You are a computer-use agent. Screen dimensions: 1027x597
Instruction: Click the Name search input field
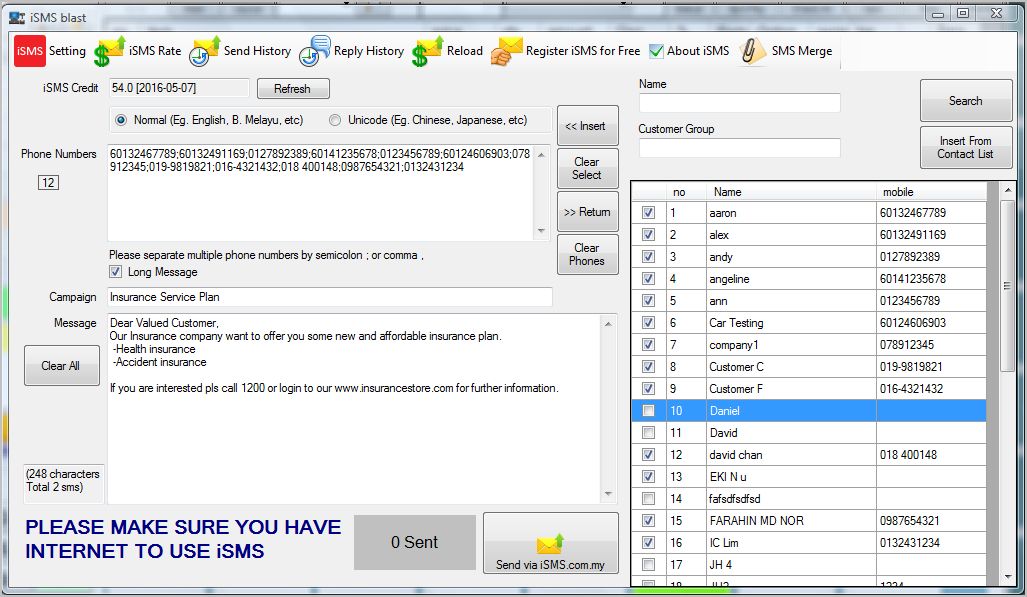(739, 102)
